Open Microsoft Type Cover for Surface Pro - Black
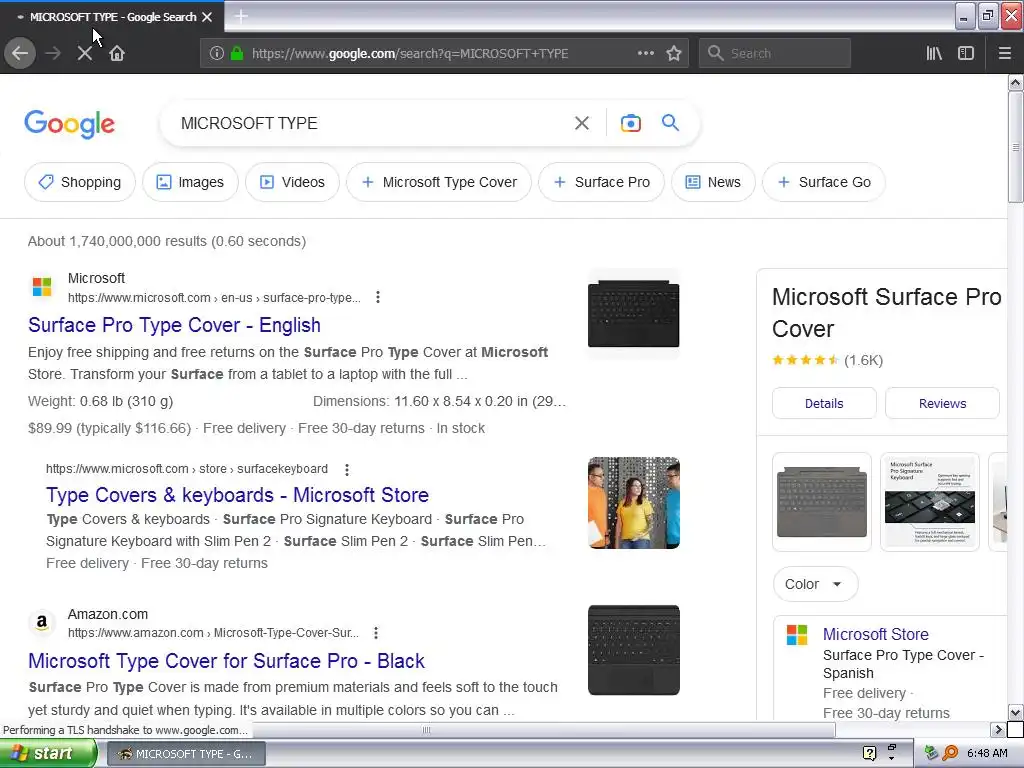This screenshot has width=1024, height=768. [226, 661]
